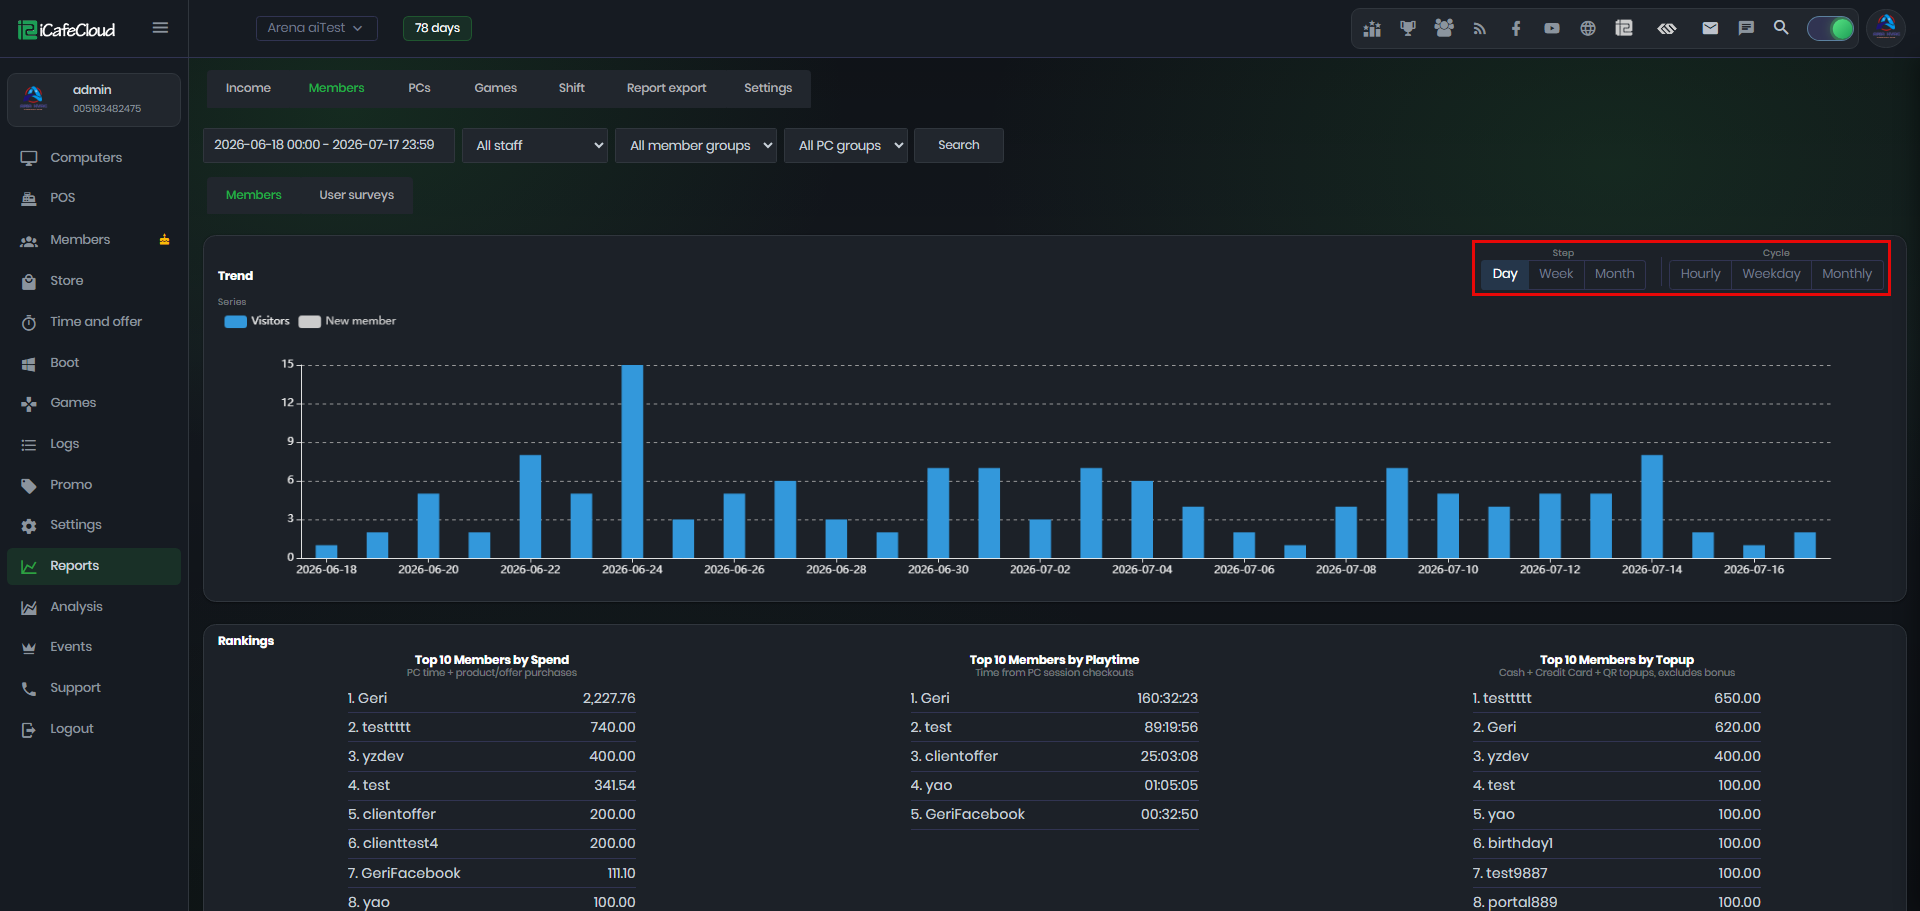This screenshot has height=911, width=1920.
Task: Open the All member groups dropdown
Action: coord(696,145)
